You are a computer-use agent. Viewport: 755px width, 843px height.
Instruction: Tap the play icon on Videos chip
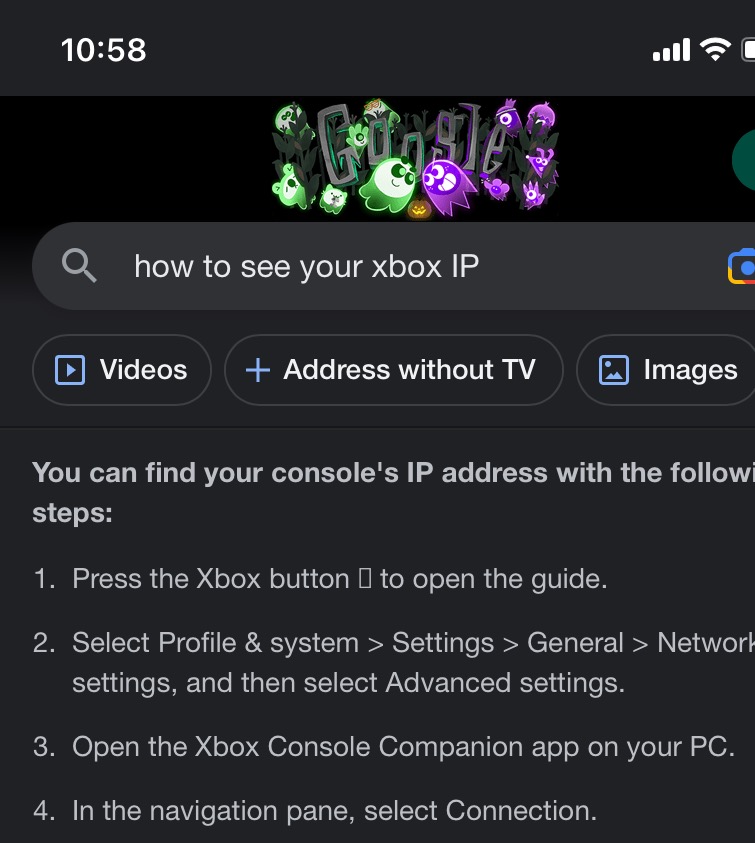tap(70, 370)
